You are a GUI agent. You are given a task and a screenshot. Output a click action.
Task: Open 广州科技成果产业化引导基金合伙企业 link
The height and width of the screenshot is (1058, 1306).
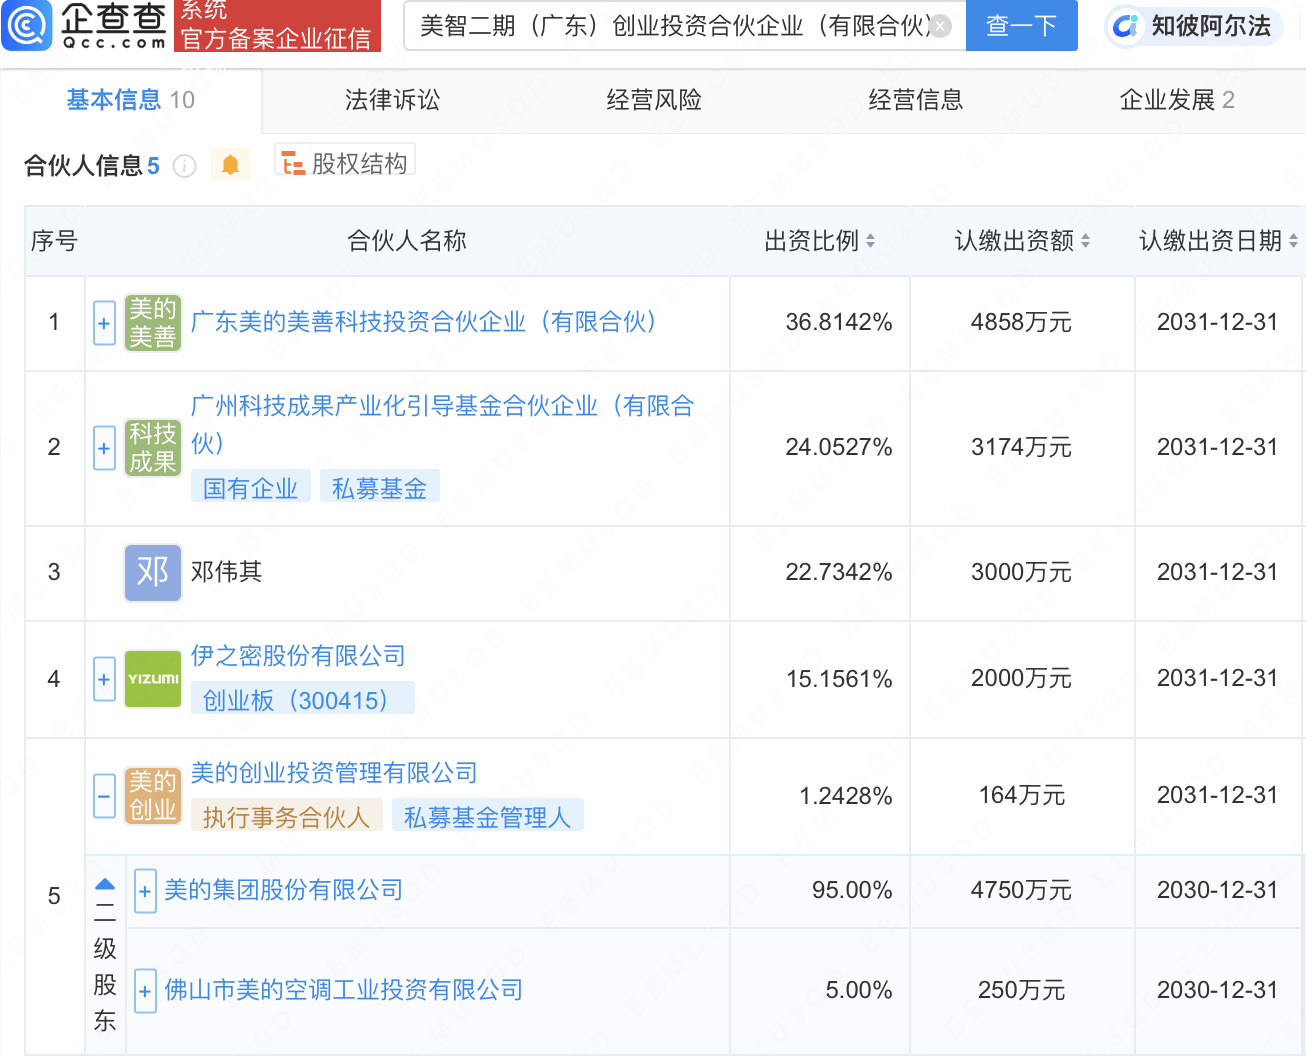pyautogui.click(x=442, y=424)
